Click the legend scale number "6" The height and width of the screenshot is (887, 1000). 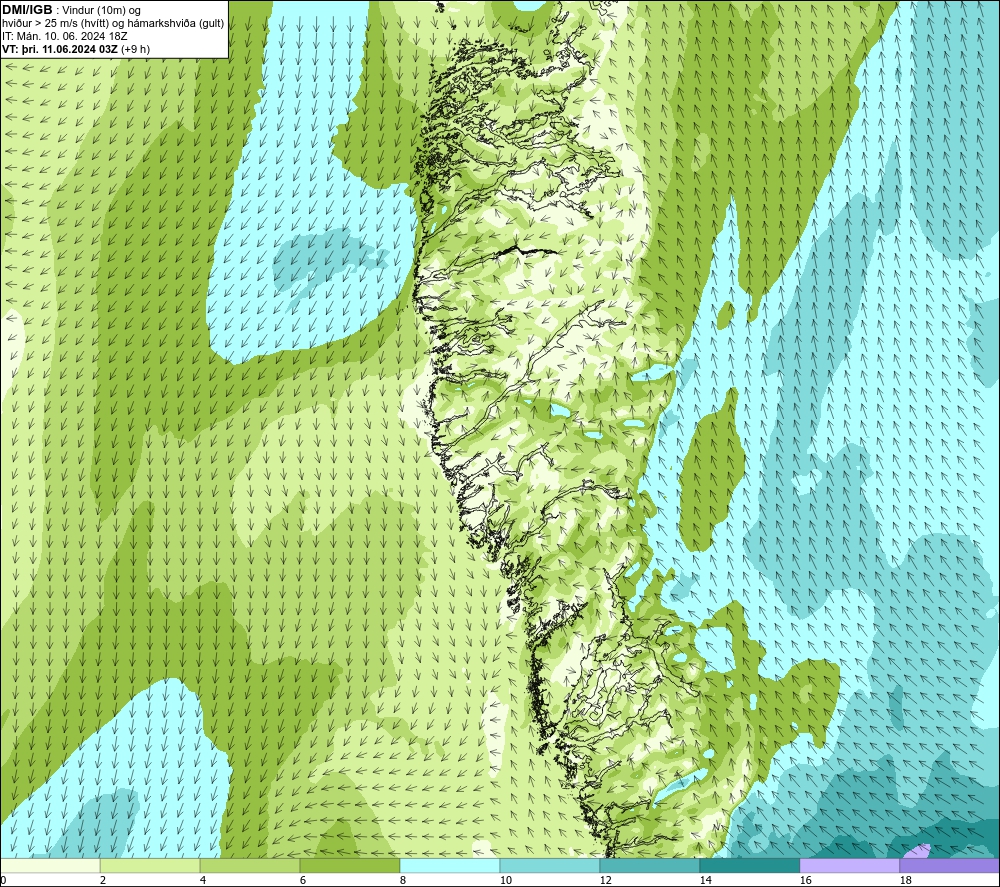click(303, 880)
